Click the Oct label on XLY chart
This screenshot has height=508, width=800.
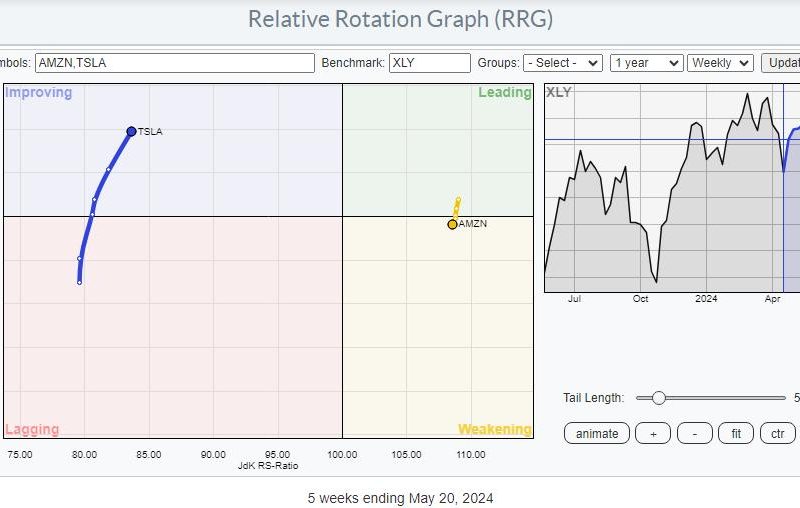[640, 299]
